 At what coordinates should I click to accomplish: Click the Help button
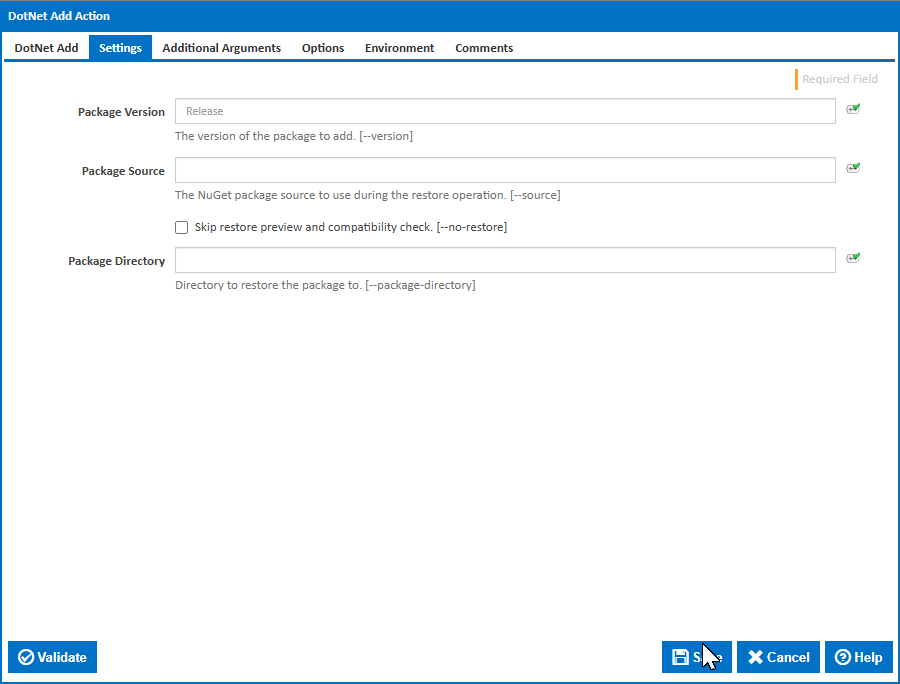[x=858, y=657]
